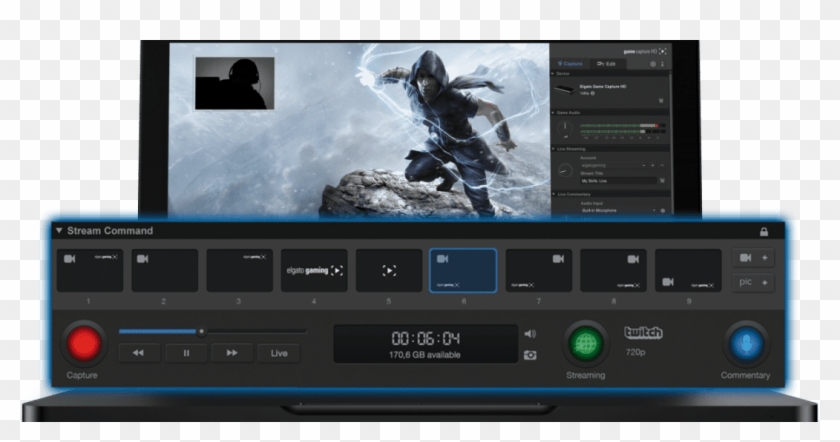Collapse the Game Audio section
Image resolution: width=840 pixels, height=442 pixels.
pyautogui.click(x=553, y=113)
